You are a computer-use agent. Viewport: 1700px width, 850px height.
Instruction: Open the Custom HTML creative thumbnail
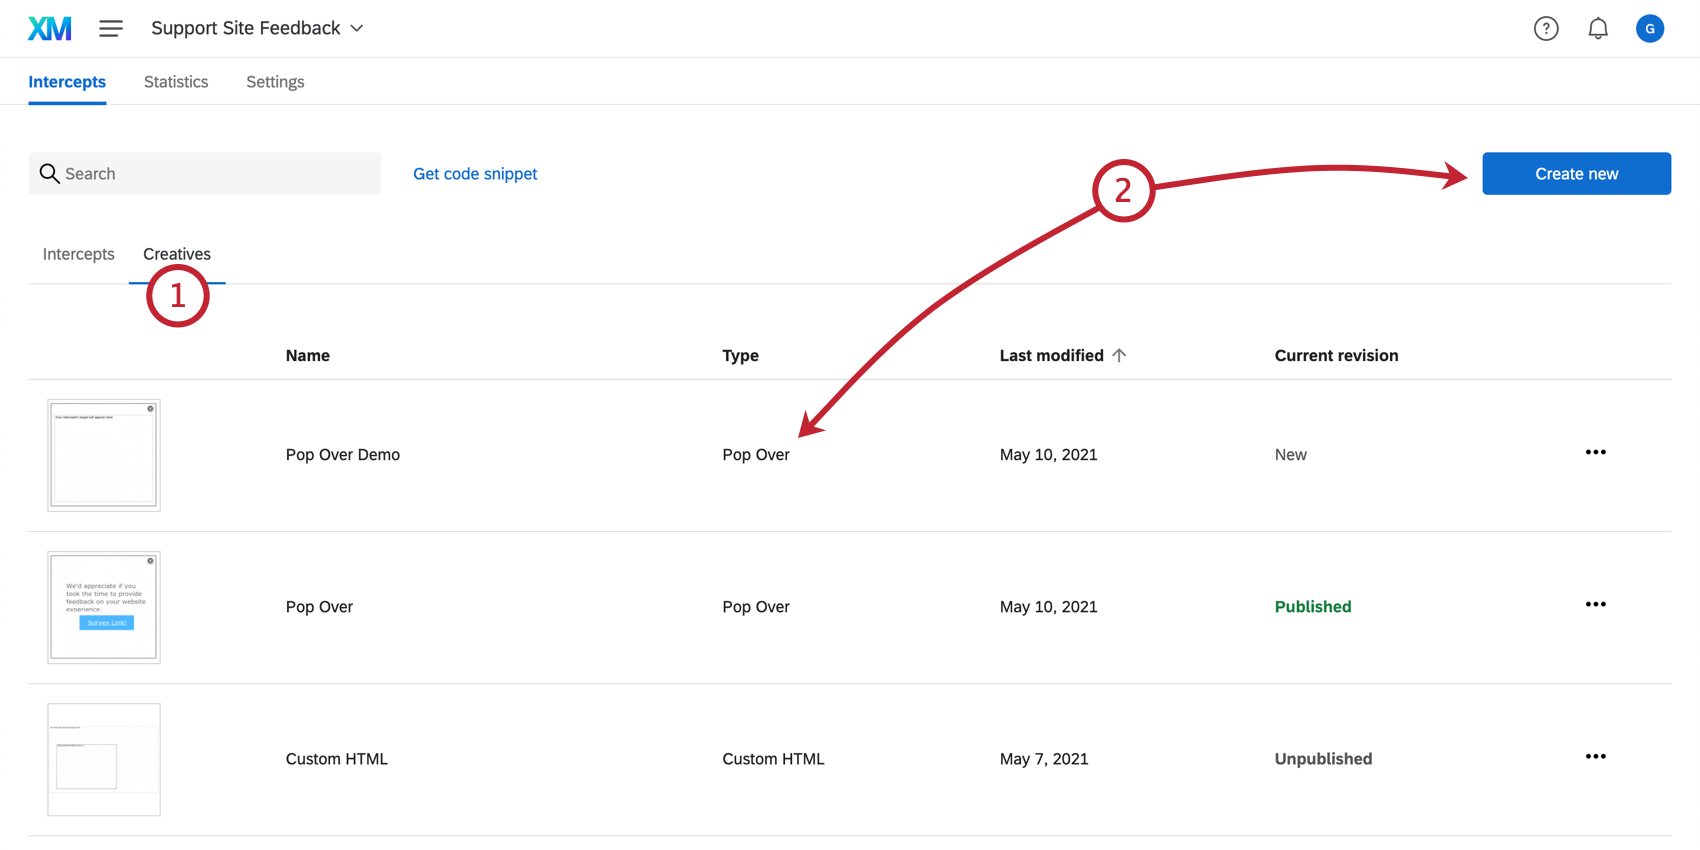click(x=104, y=759)
